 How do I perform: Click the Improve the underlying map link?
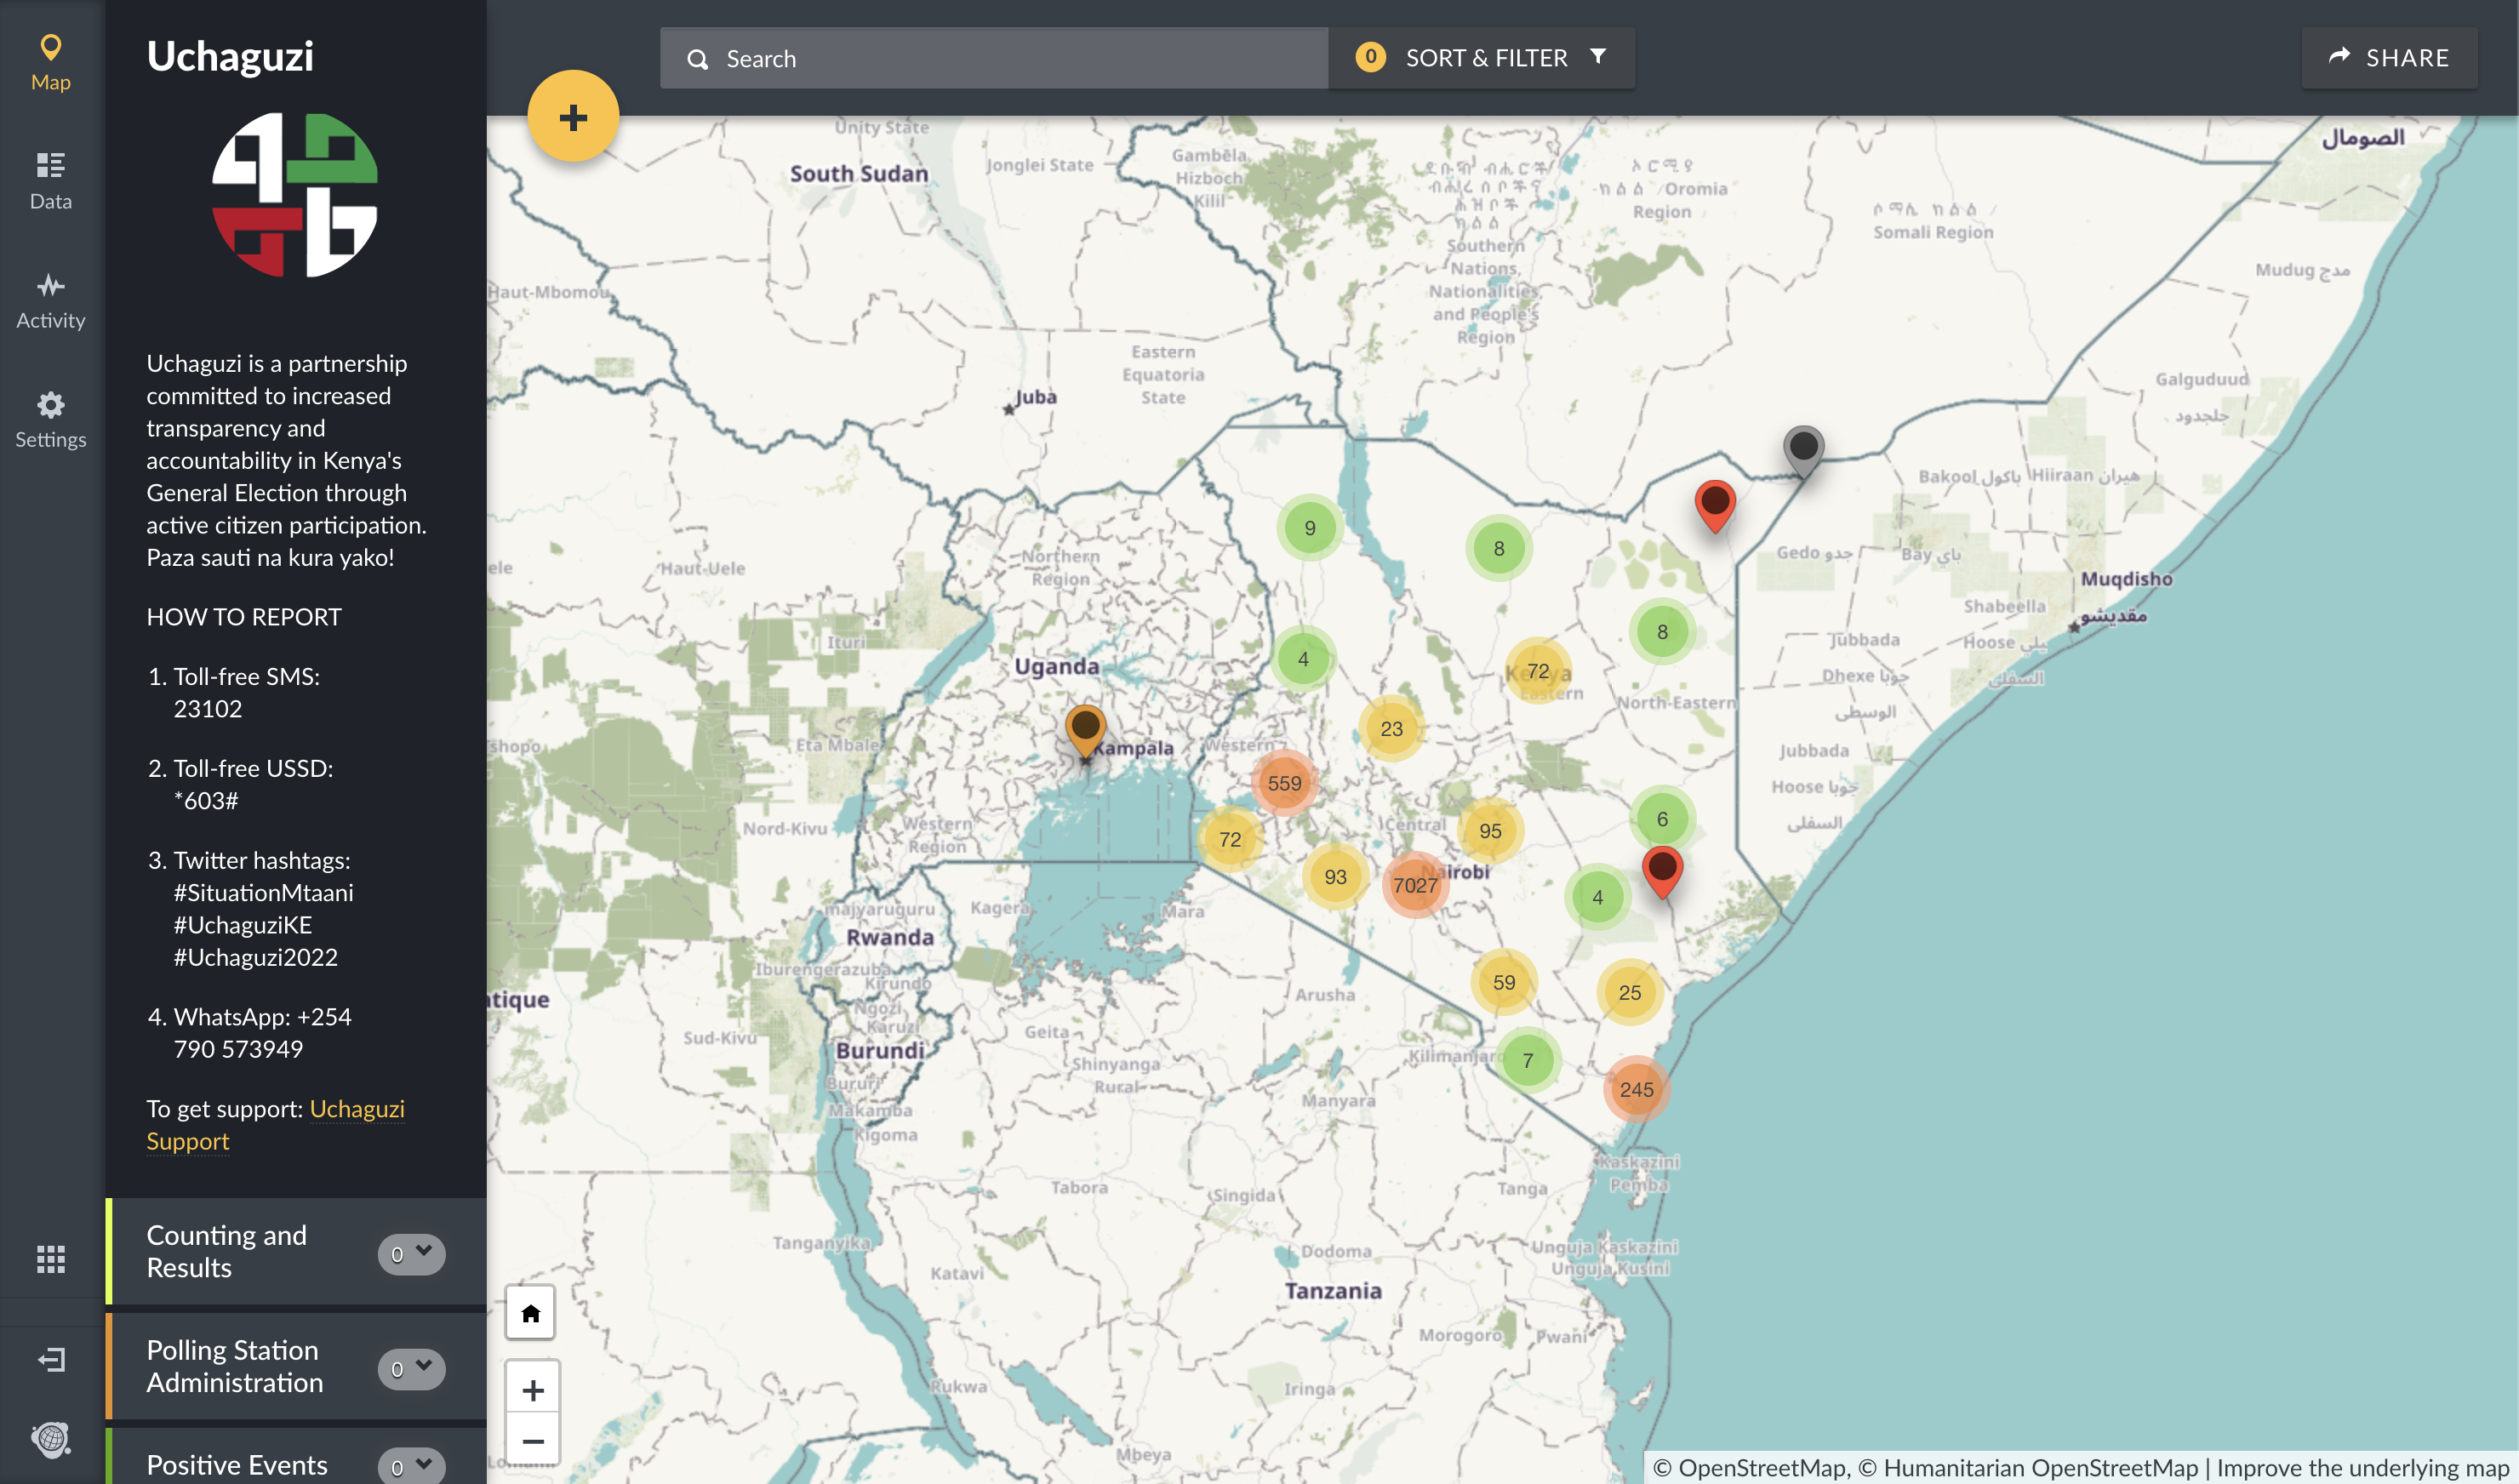[x=2362, y=1467]
